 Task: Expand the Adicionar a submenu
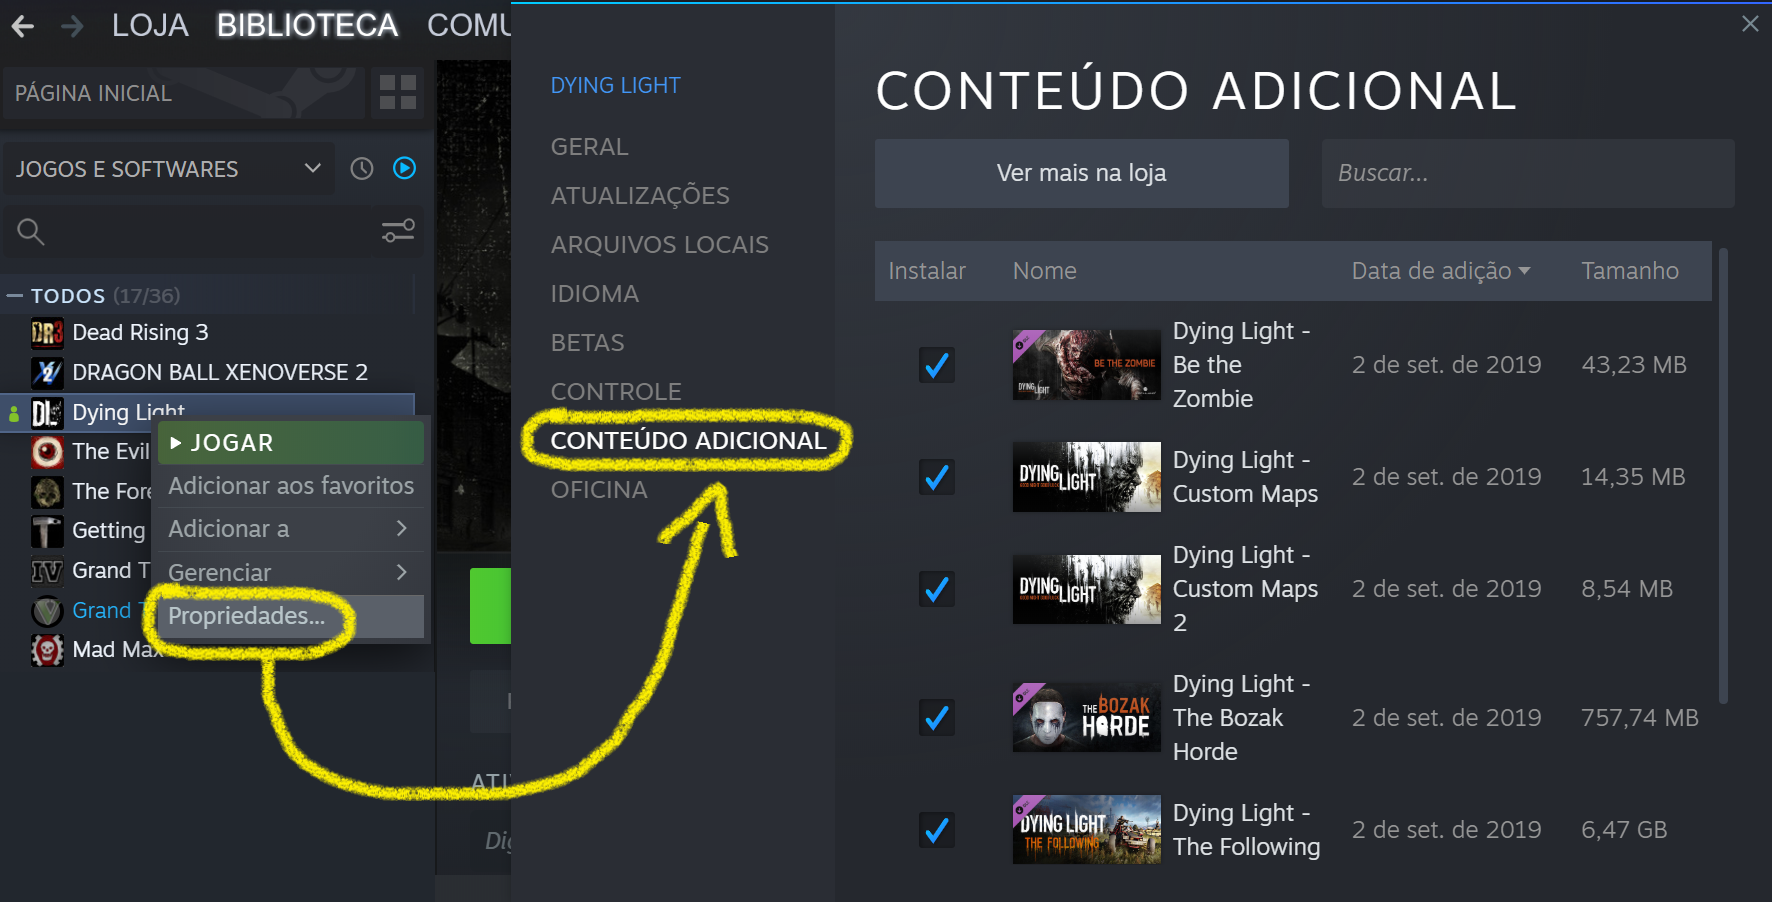pyautogui.click(x=290, y=529)
